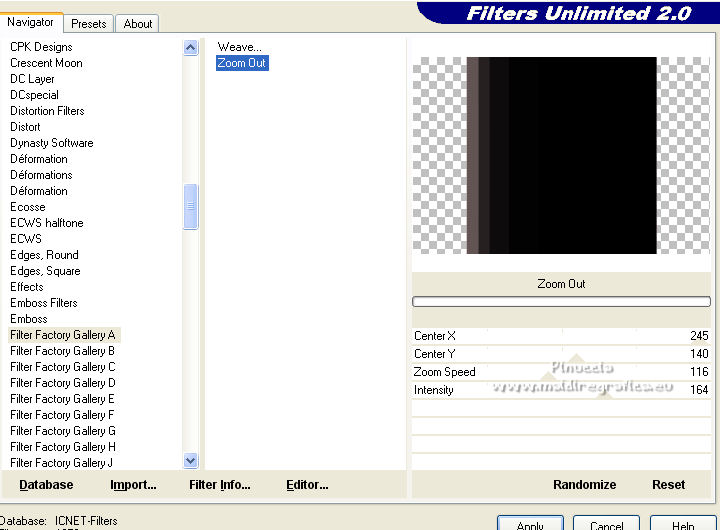Open the Presets tab

pyautogui.click(x=89, y=24)
